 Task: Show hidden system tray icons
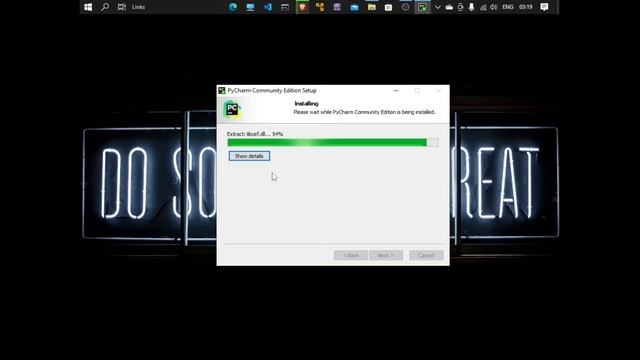click(438, 7)
